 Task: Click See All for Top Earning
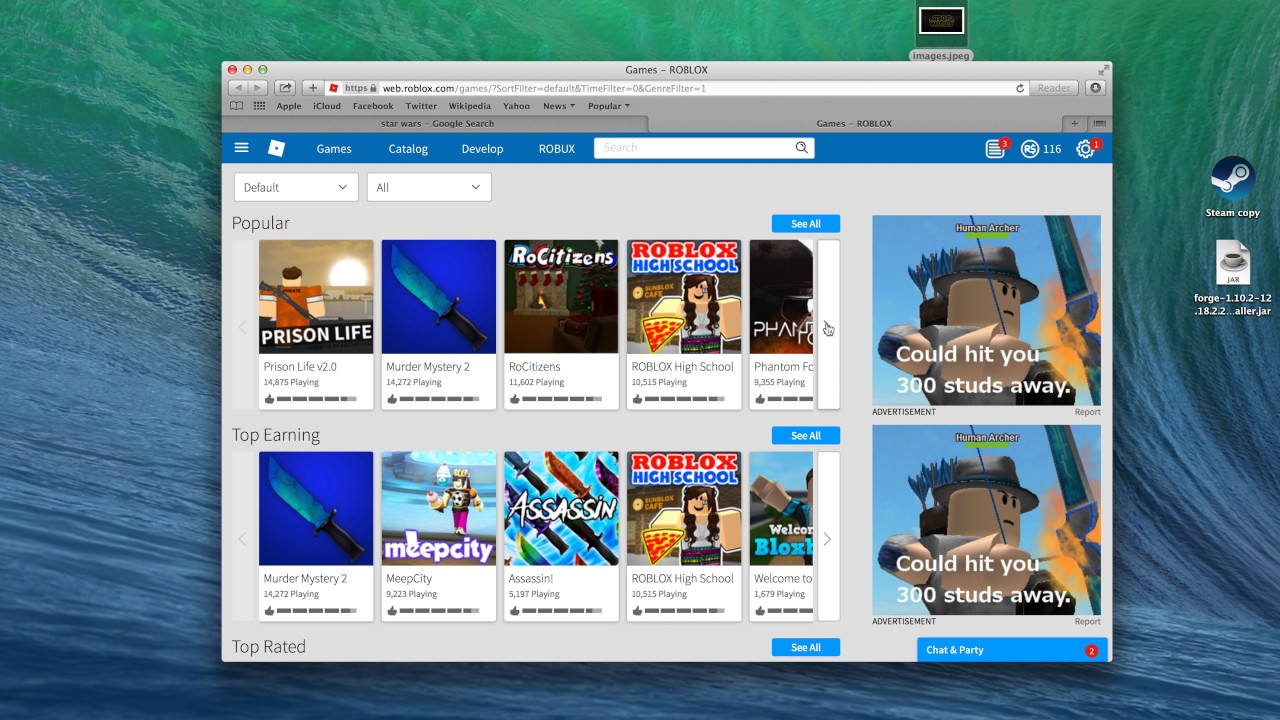point(806,436)
